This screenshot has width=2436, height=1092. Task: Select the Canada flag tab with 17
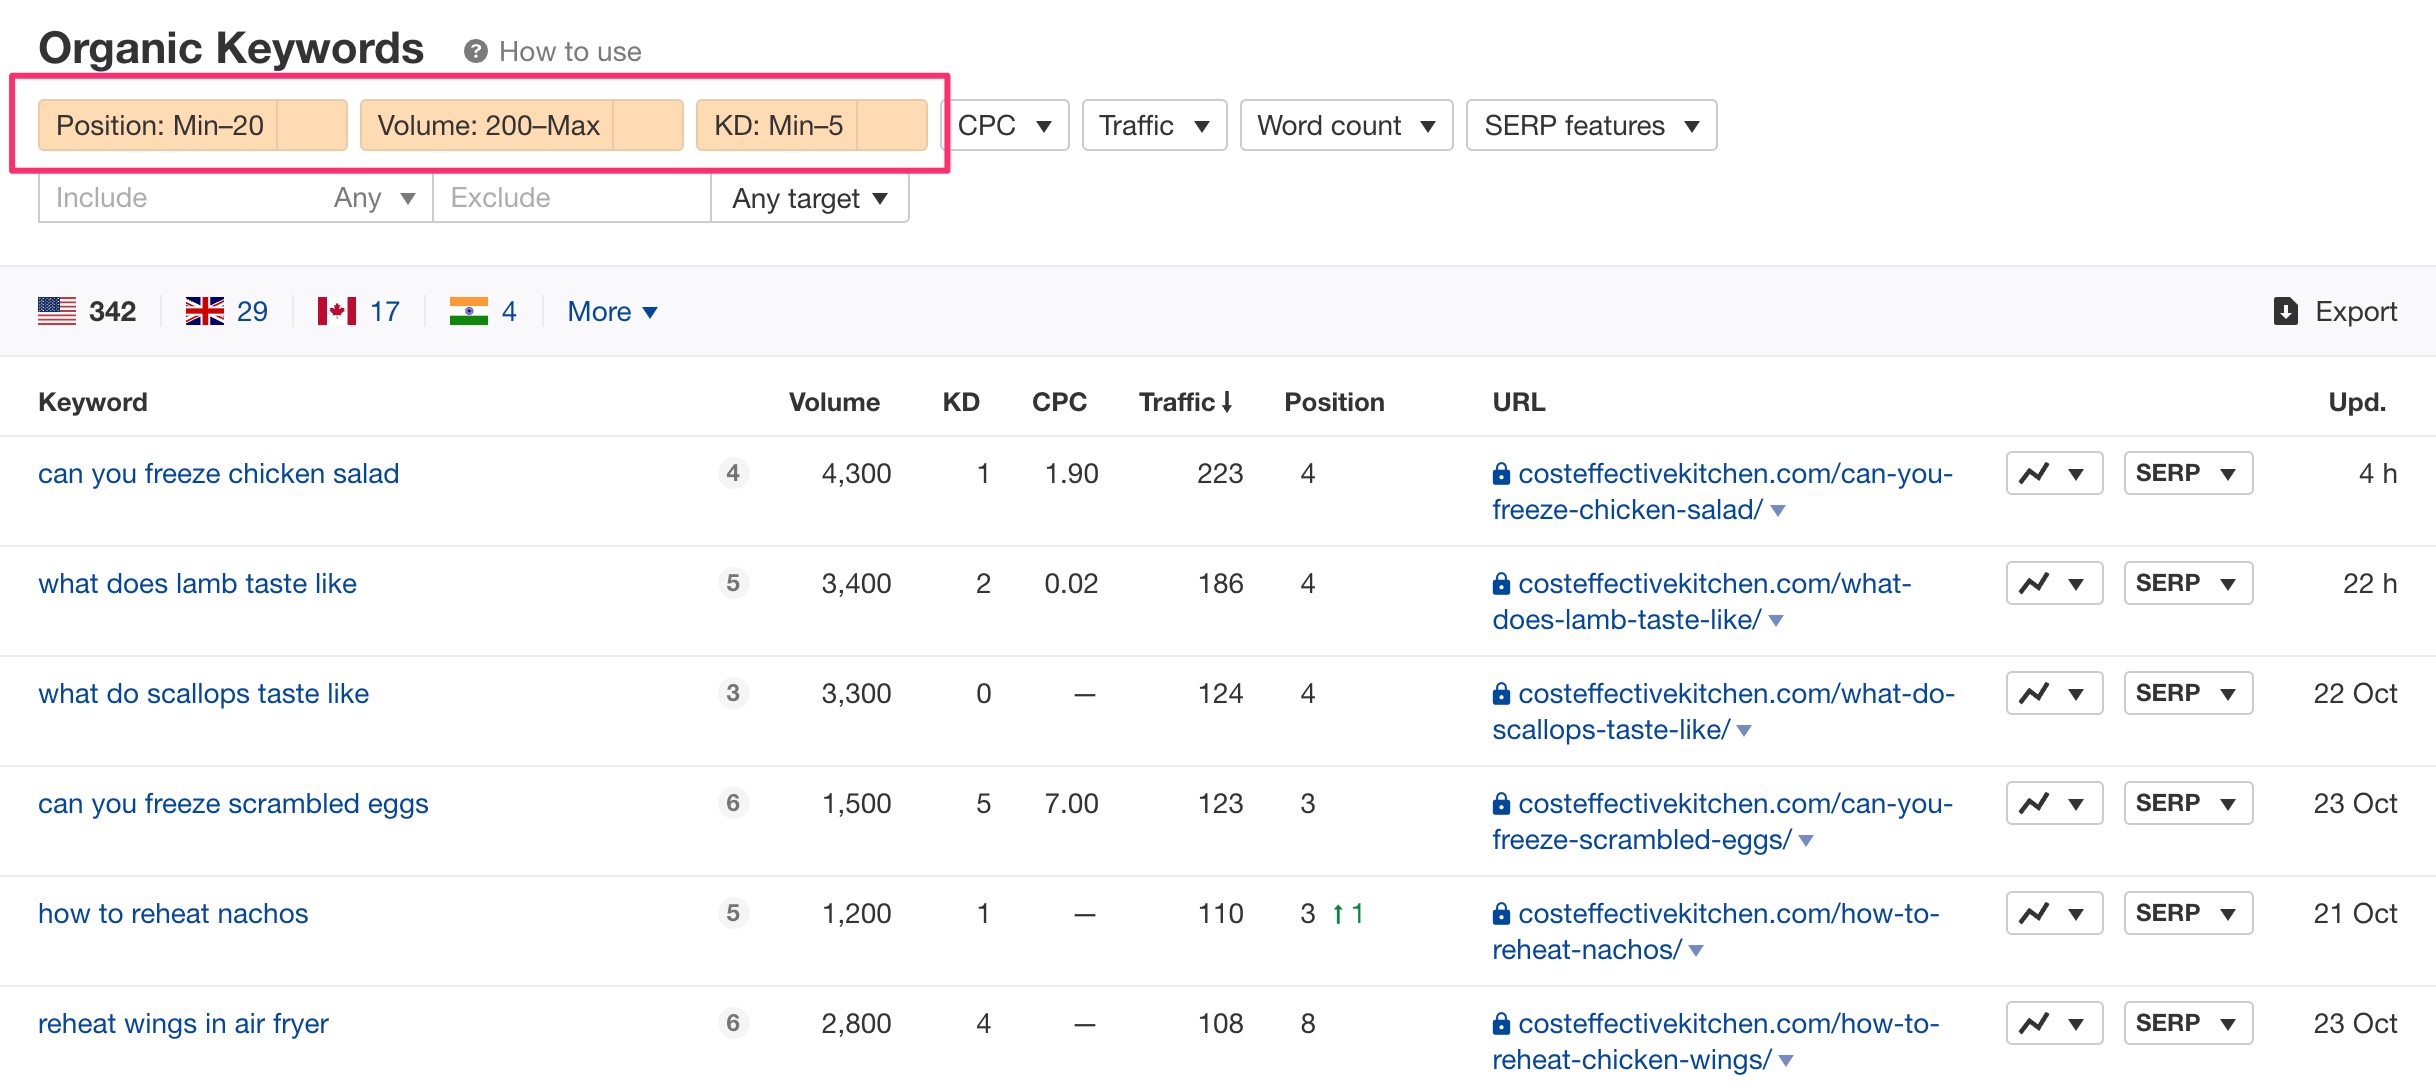[x=359, y=311]
